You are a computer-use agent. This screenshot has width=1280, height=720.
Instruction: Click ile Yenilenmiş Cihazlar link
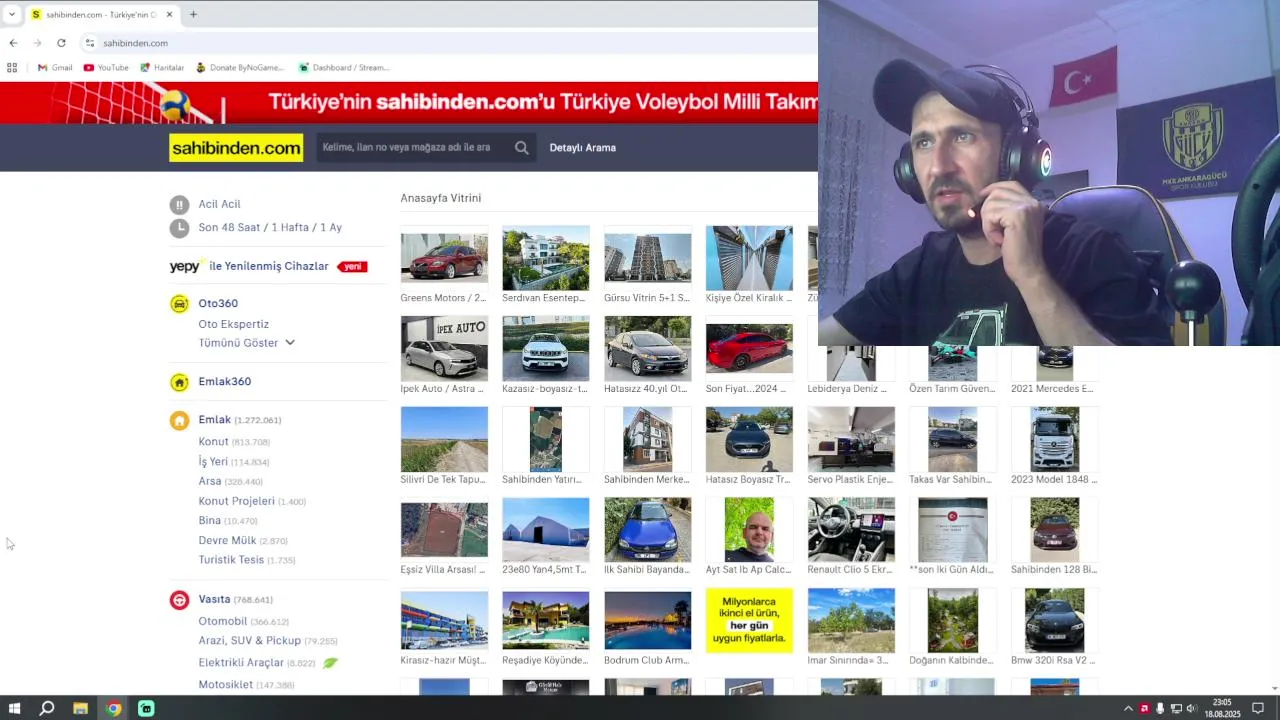coord(268,266)
